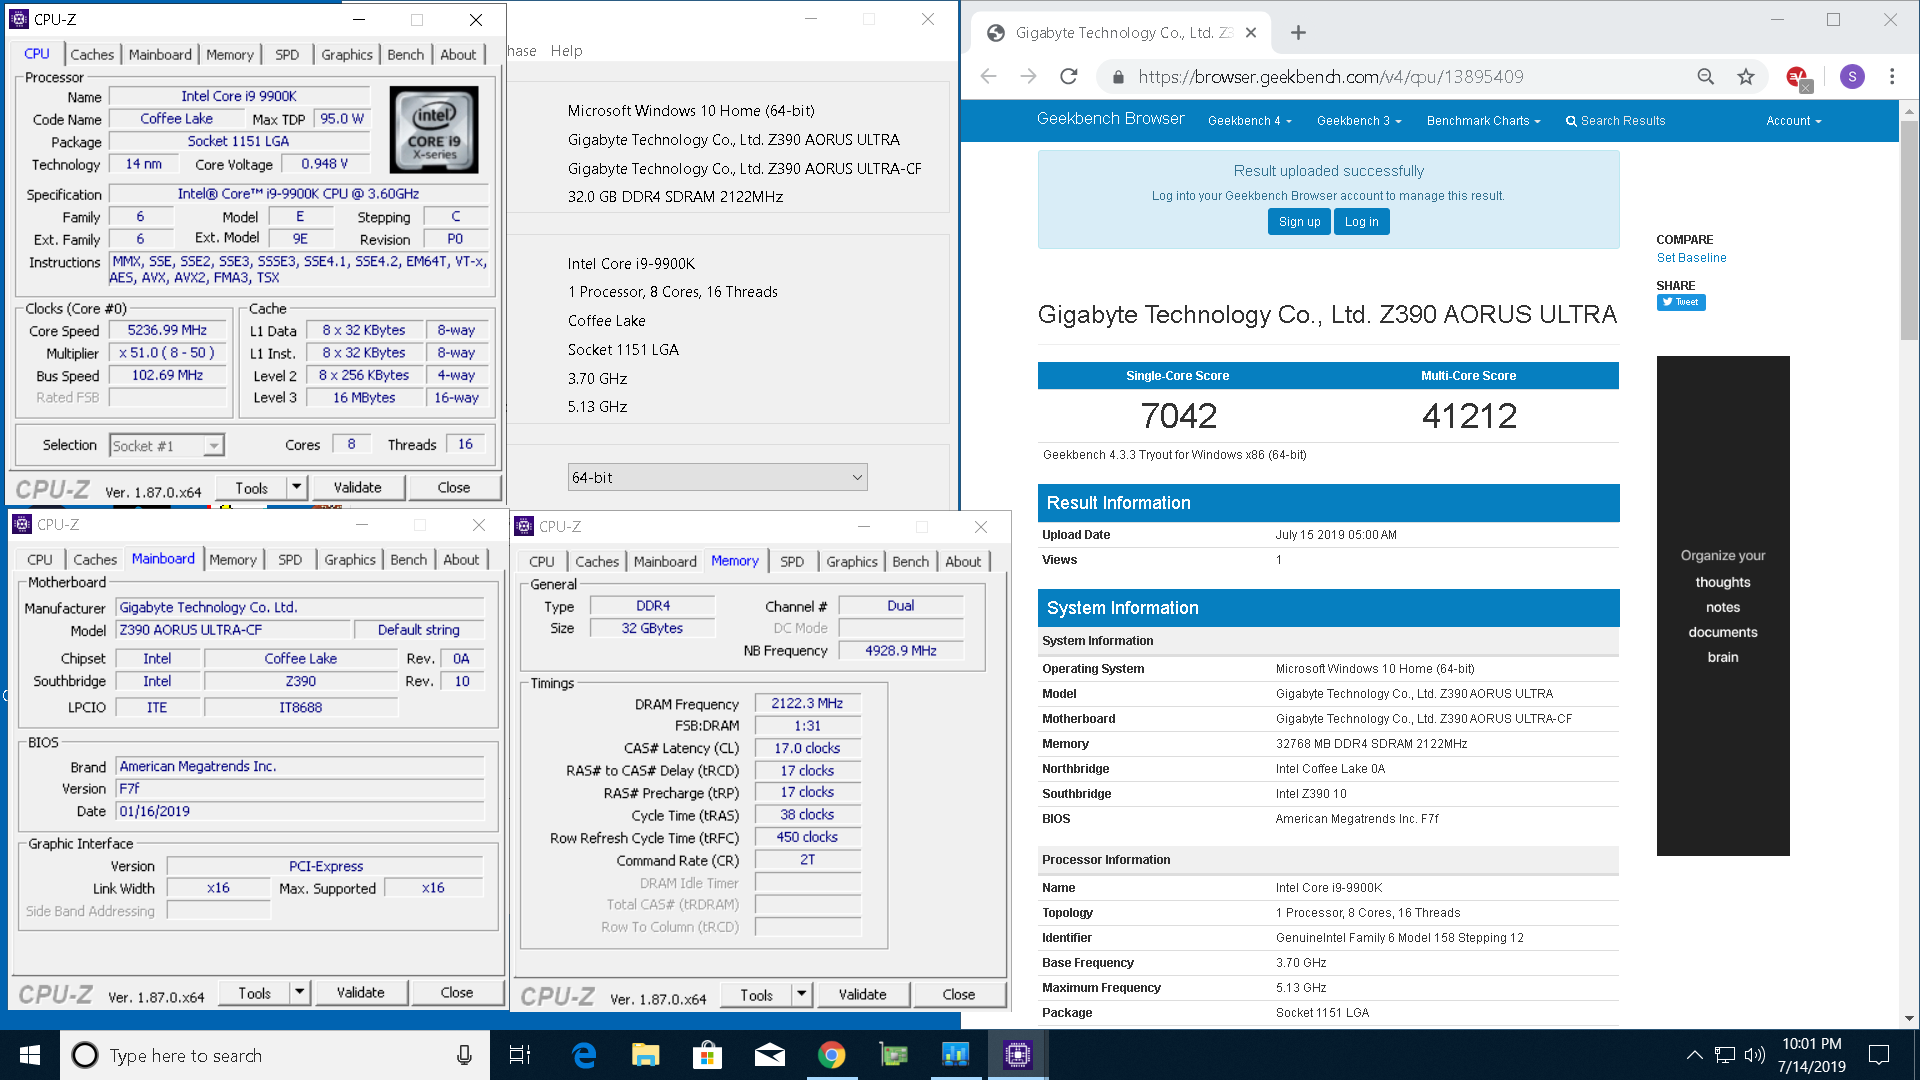Click the taskbar clock showing 10:01 PM
Viewport: 1920px width, 1080px height.
click(1812, 1055)
